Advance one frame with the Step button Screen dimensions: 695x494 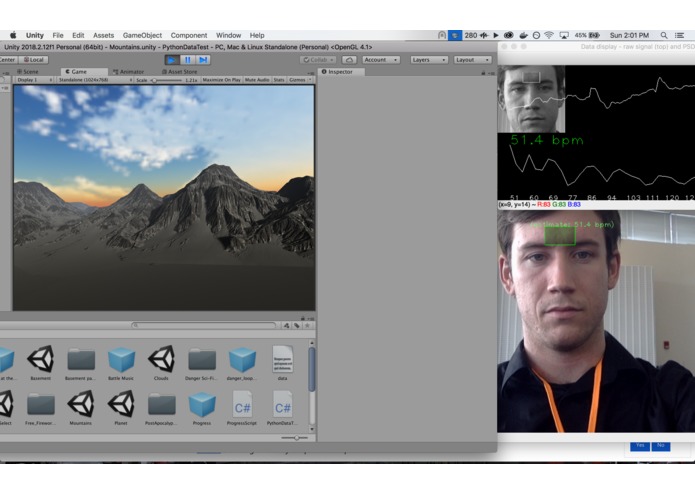[203, 60]
